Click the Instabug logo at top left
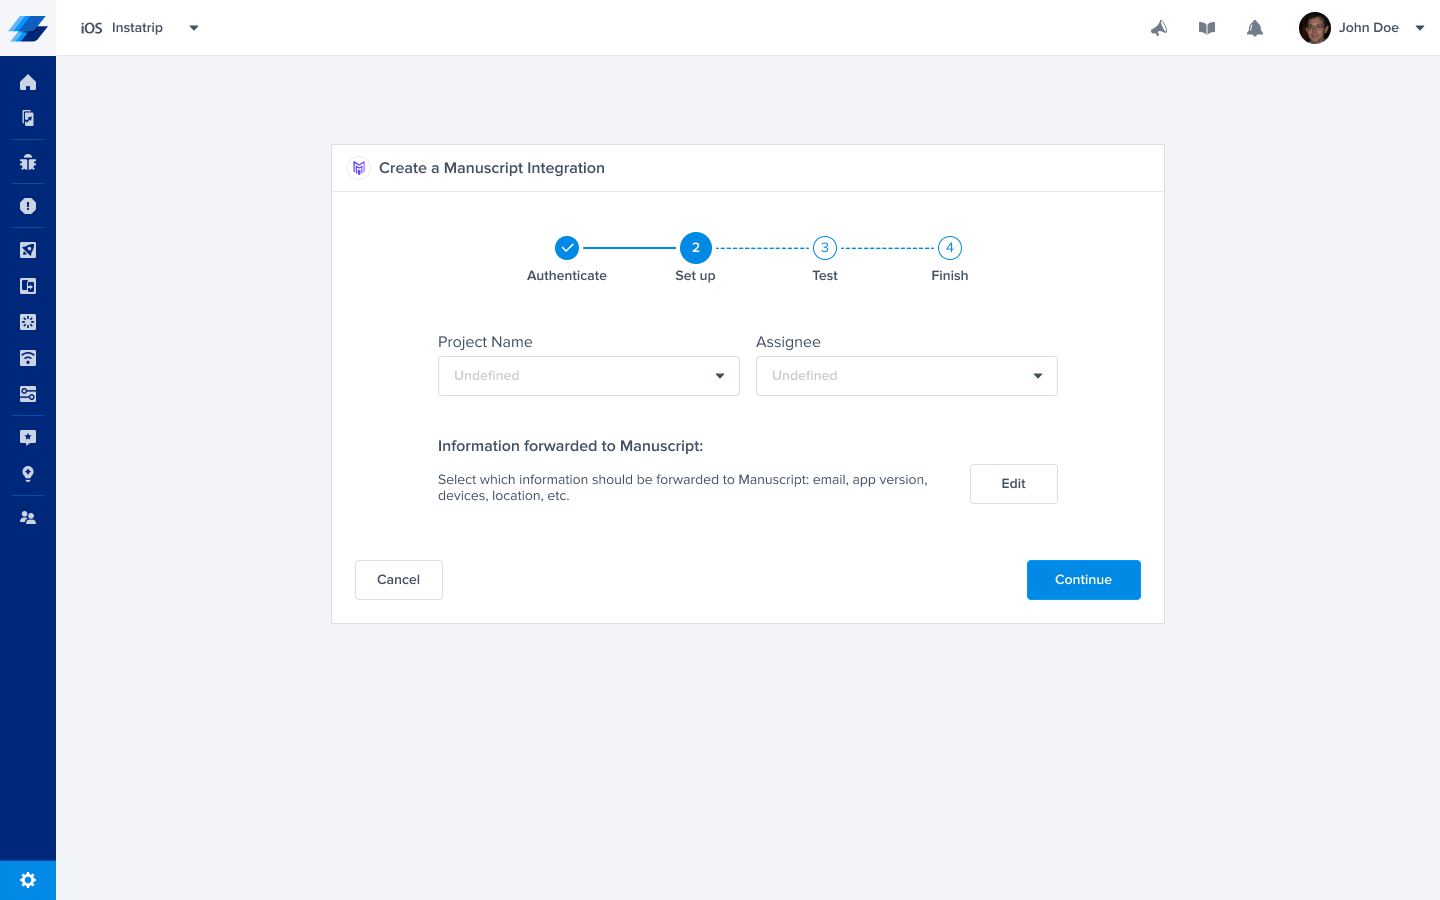Viewport: 1440px width, 900px height. (x=28, y=28)
